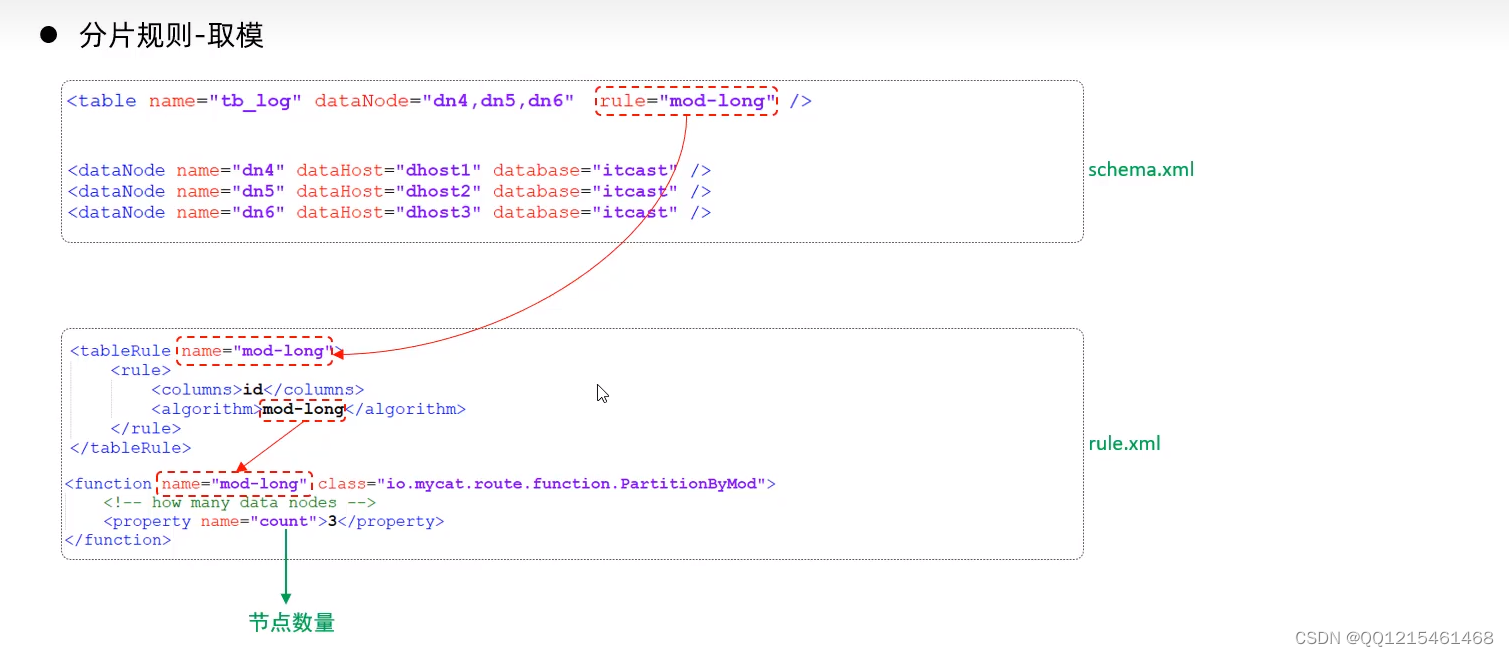Screen dimensions: 1509x656
Task: Click the "id" value inside columns
Action: tap(253, 390)
